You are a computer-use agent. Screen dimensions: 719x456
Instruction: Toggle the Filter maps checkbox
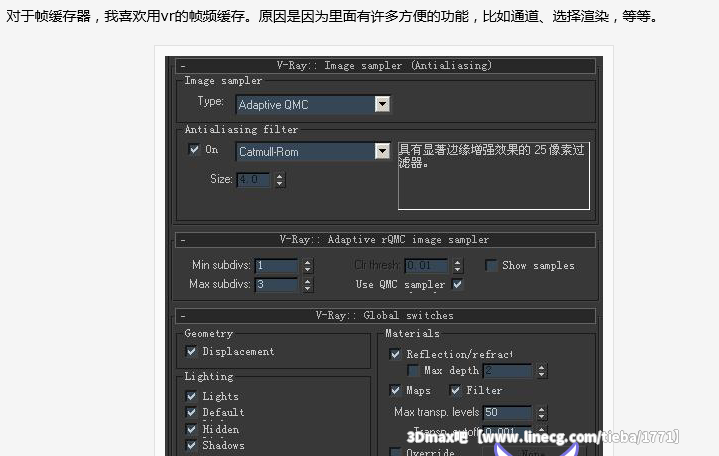(x=455, y=390)
